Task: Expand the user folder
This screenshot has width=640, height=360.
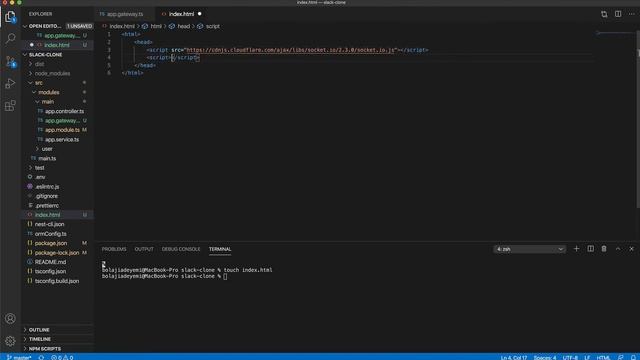Action: point(57,149)
